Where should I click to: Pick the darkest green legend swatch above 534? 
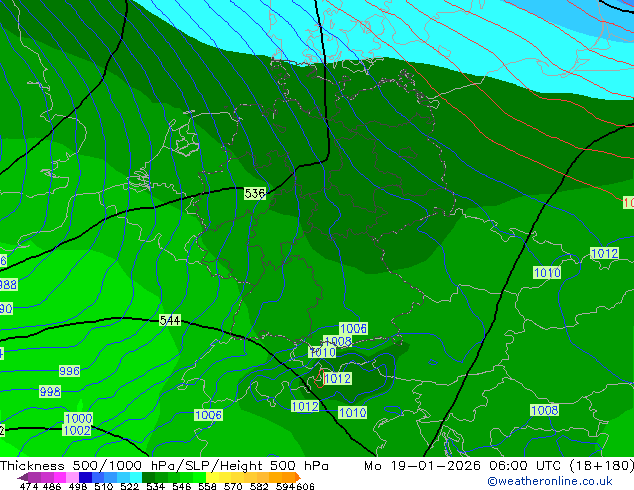[148, 477]
